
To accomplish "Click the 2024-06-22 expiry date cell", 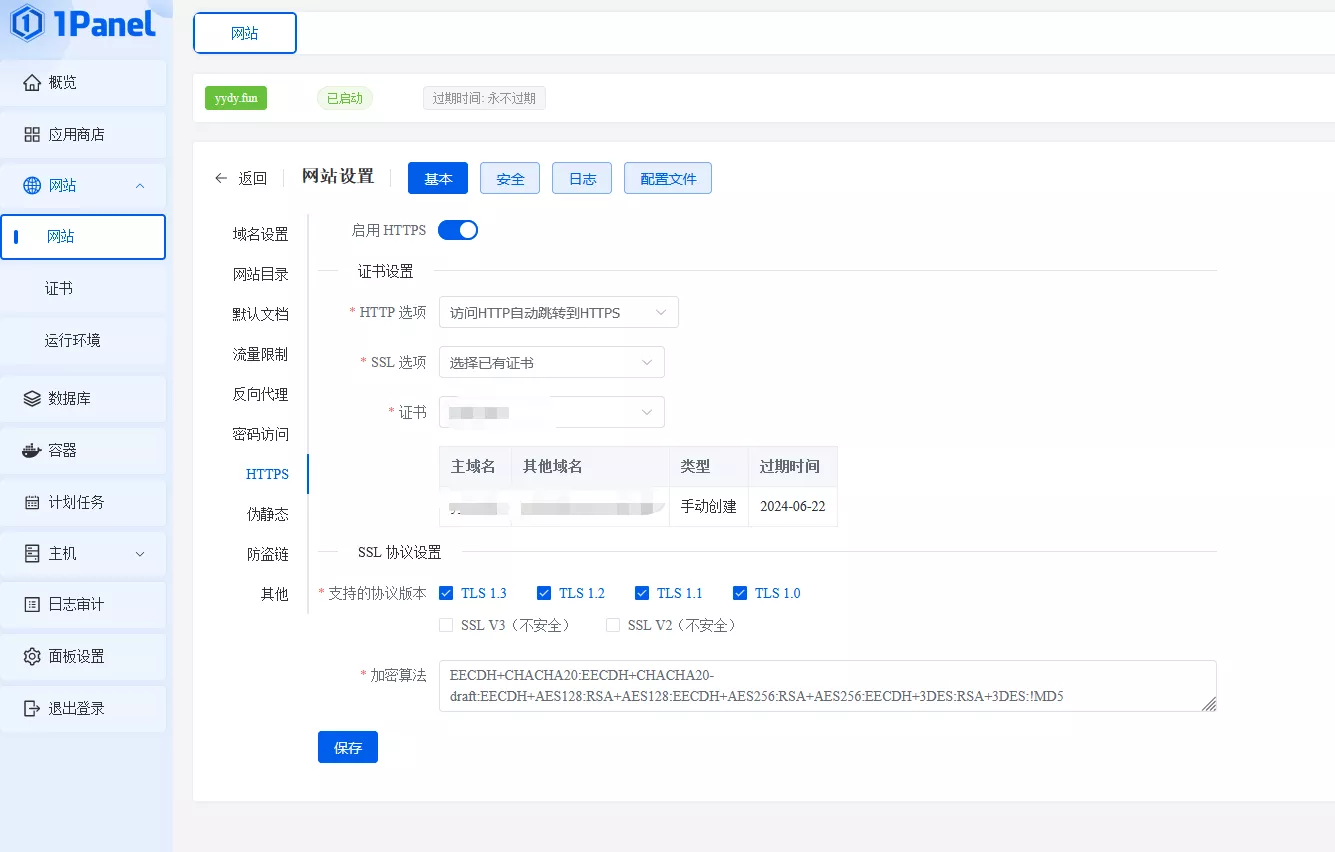I will [793, 506].
